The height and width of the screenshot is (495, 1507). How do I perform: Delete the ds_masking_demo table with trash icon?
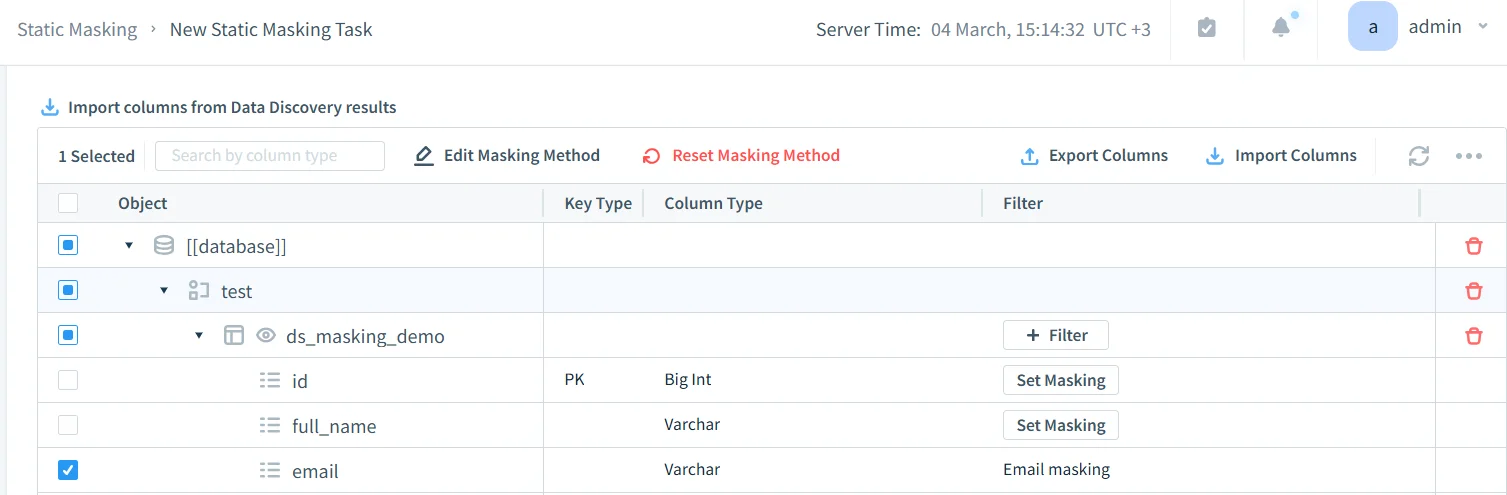point(1474,336)
